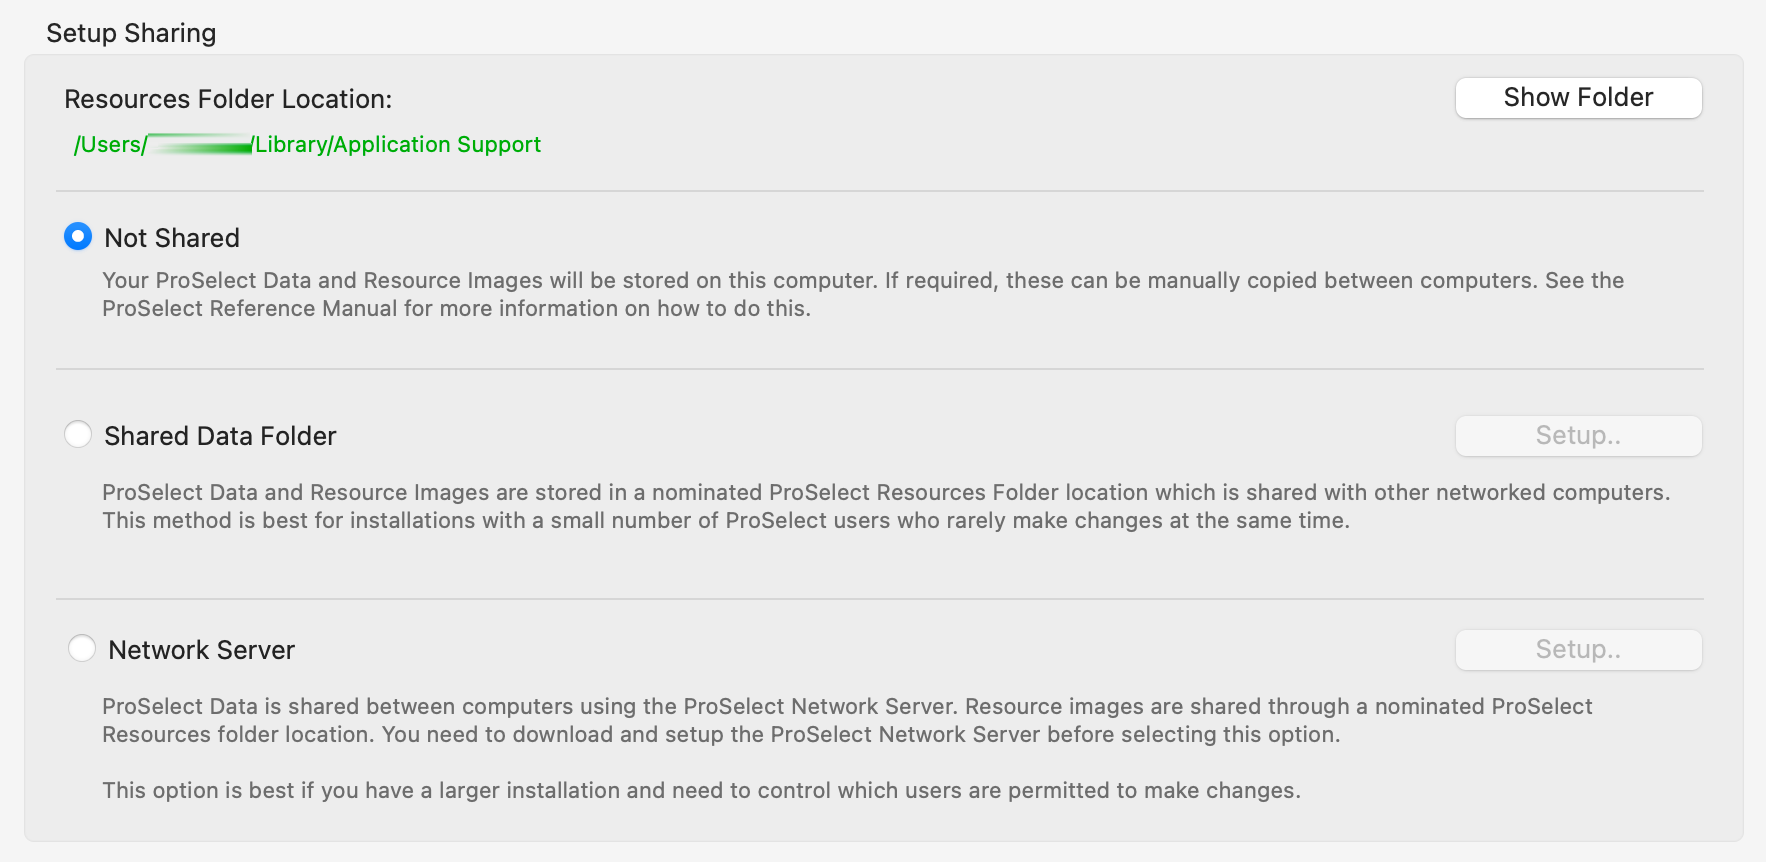Click the 'Shared Data Folder' label text
This screenshot has height=862, width=1766.
(220, 436)
